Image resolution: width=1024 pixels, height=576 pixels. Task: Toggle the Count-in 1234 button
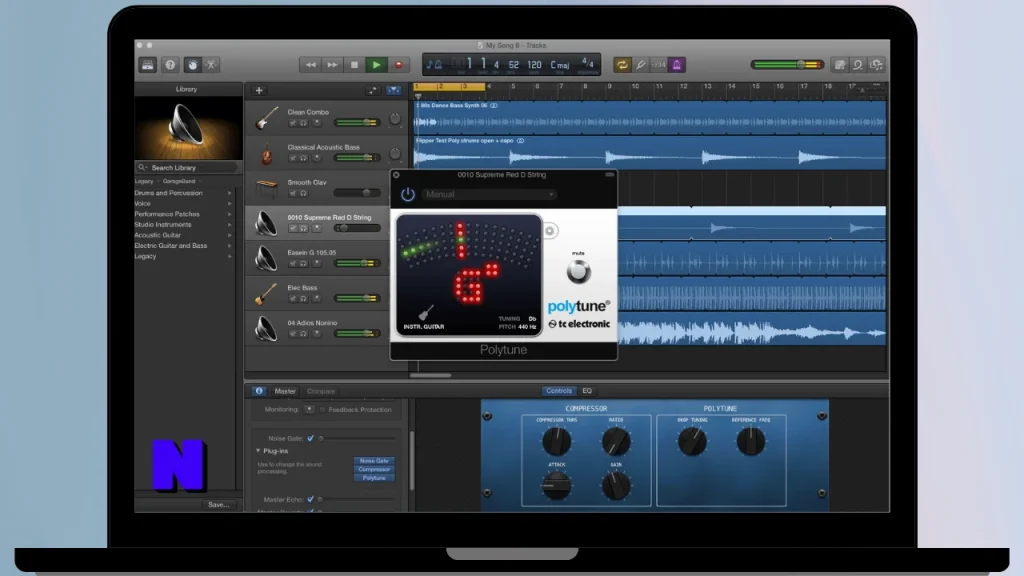tap(659, 65)
